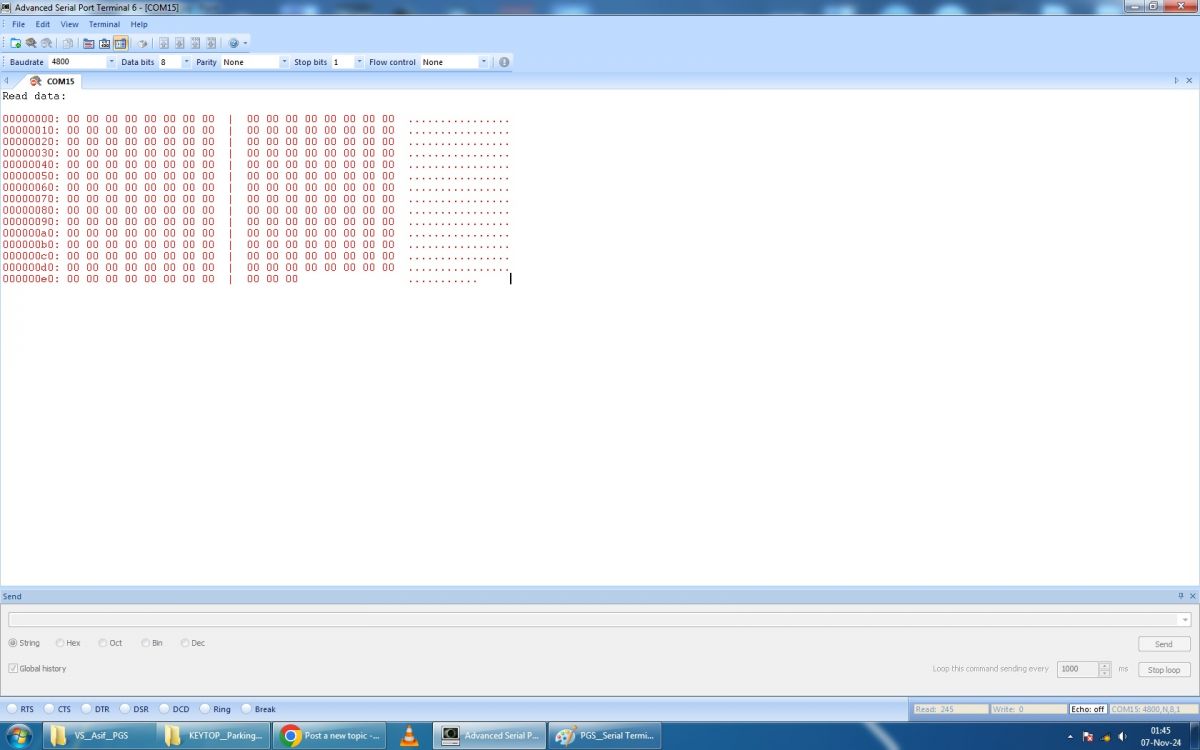Select the COM15 session tab
The height and width of the screenshot is (750, 1200).
[52, 81]
